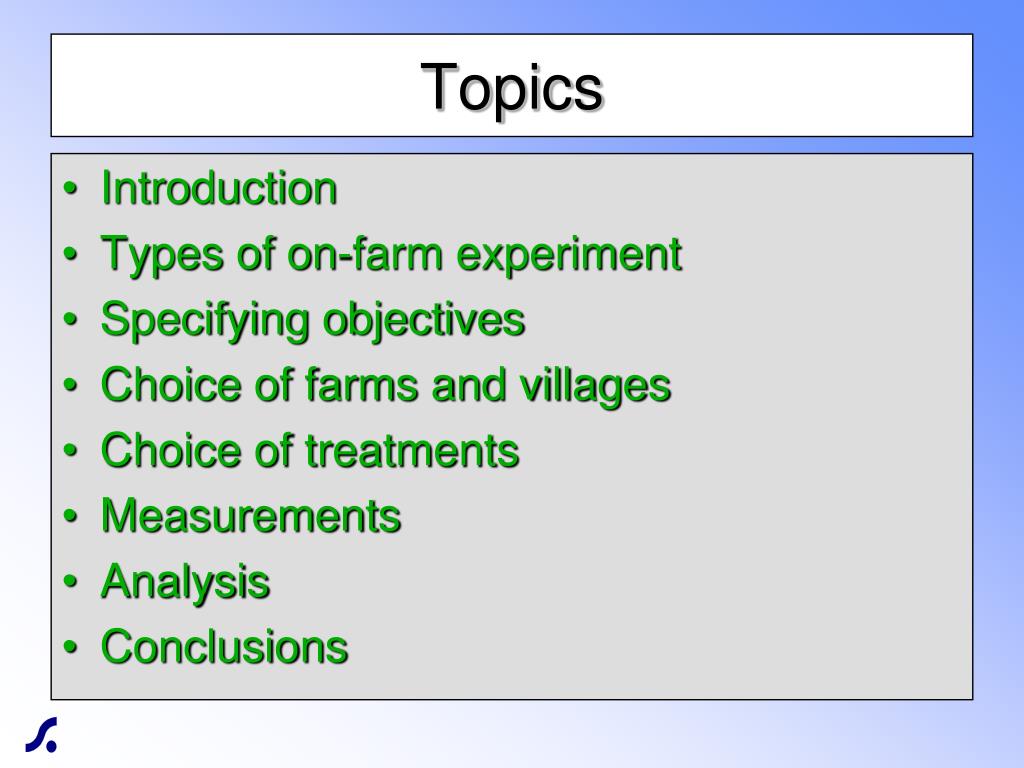Click the bullet dot before Specifying objectives

click(x=71, y=320)
